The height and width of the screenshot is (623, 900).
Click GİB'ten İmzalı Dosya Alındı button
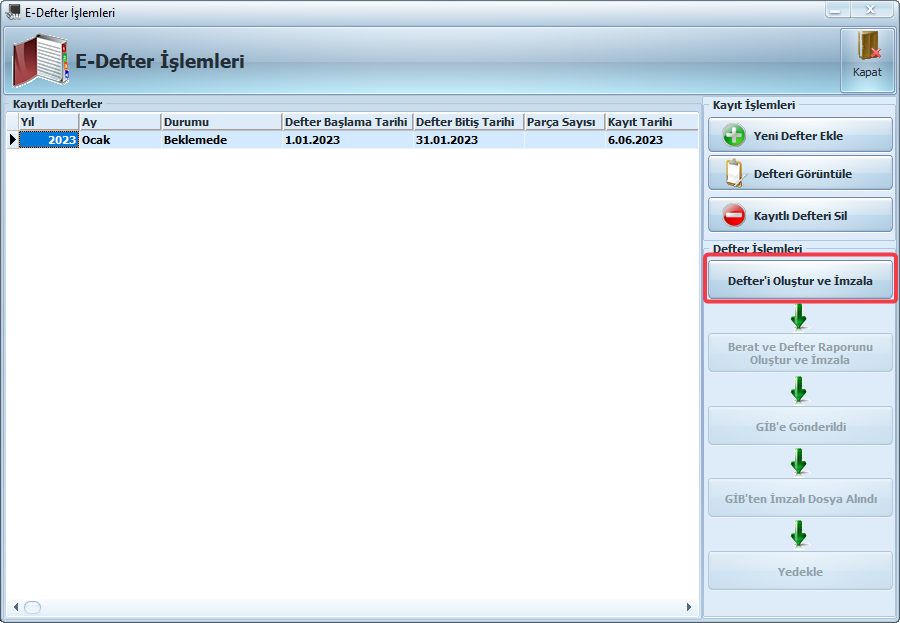(800, 498)
